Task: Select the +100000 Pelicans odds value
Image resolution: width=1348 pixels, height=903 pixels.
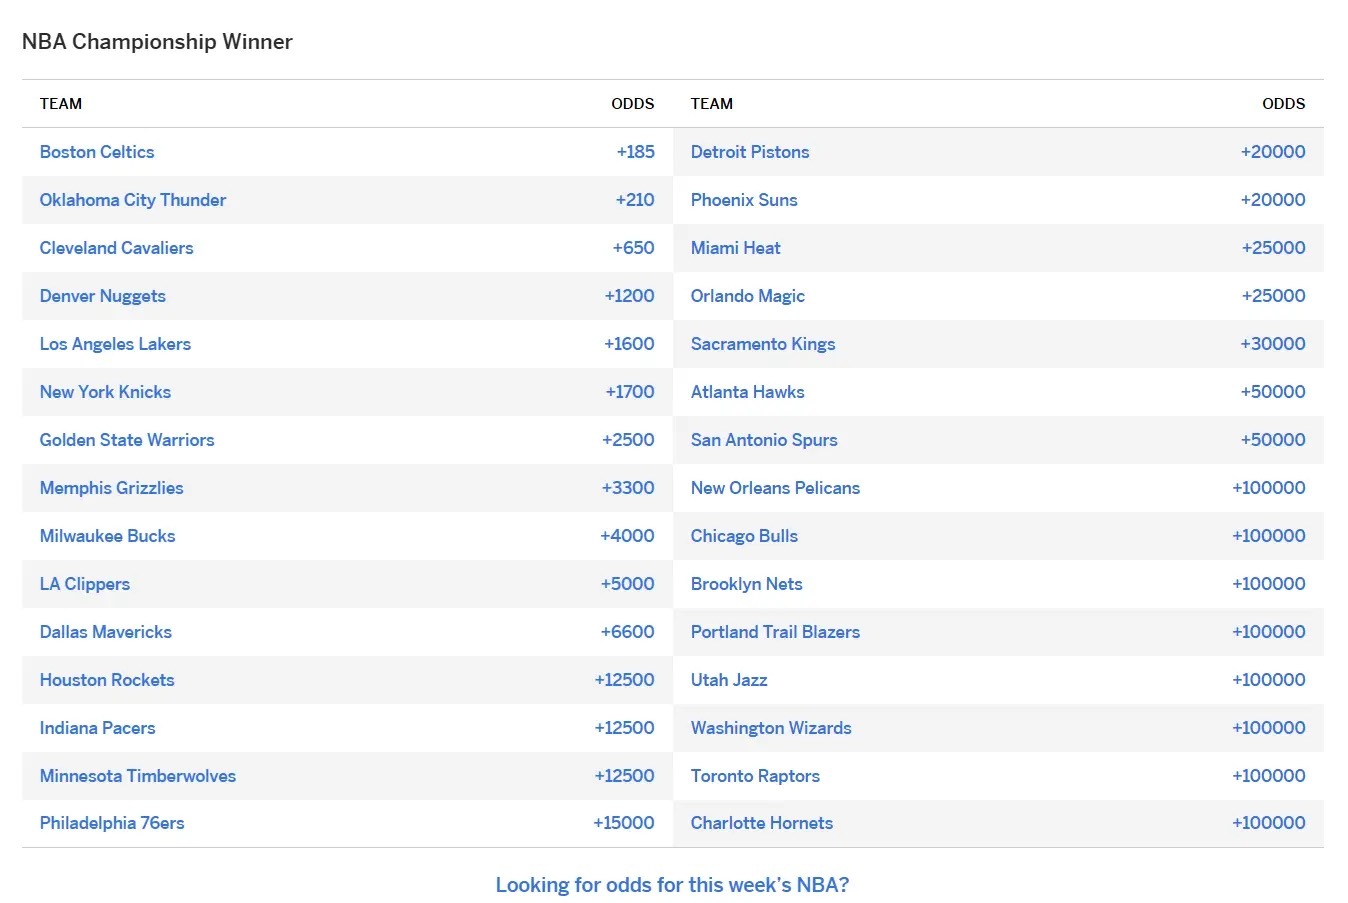Action: tap(1269, 488)
